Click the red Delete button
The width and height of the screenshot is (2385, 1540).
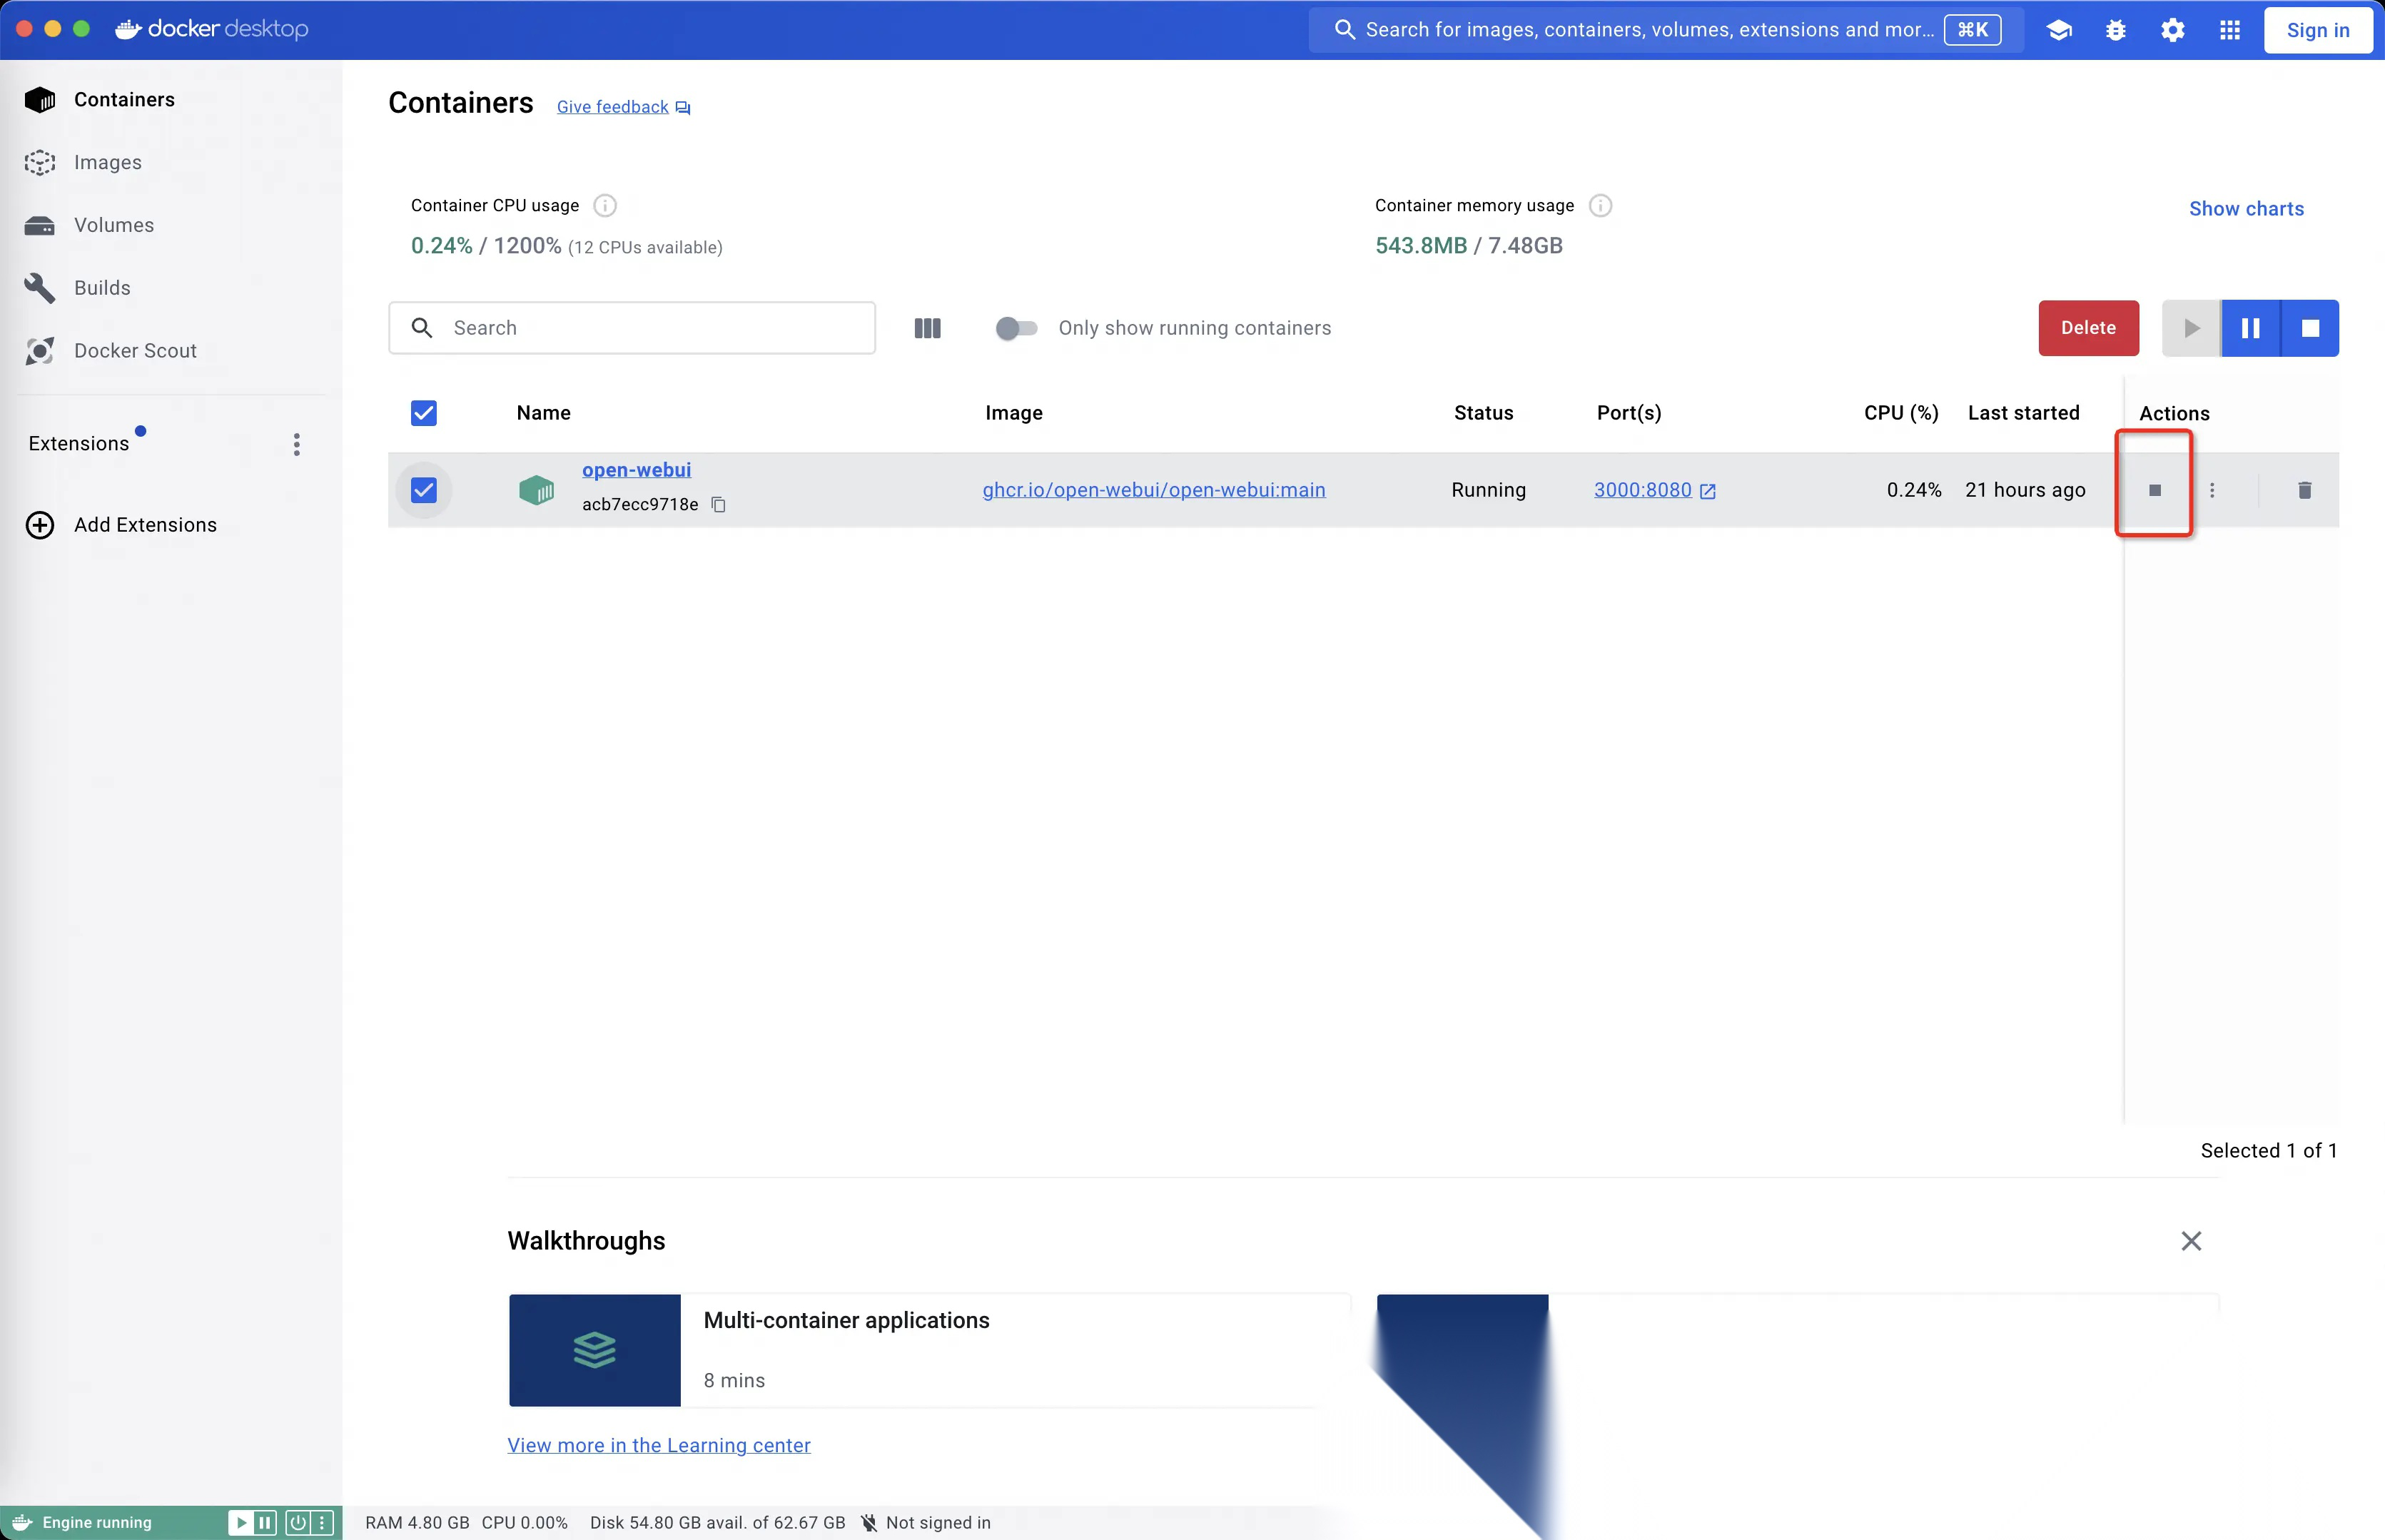[x=2088, y=328]
